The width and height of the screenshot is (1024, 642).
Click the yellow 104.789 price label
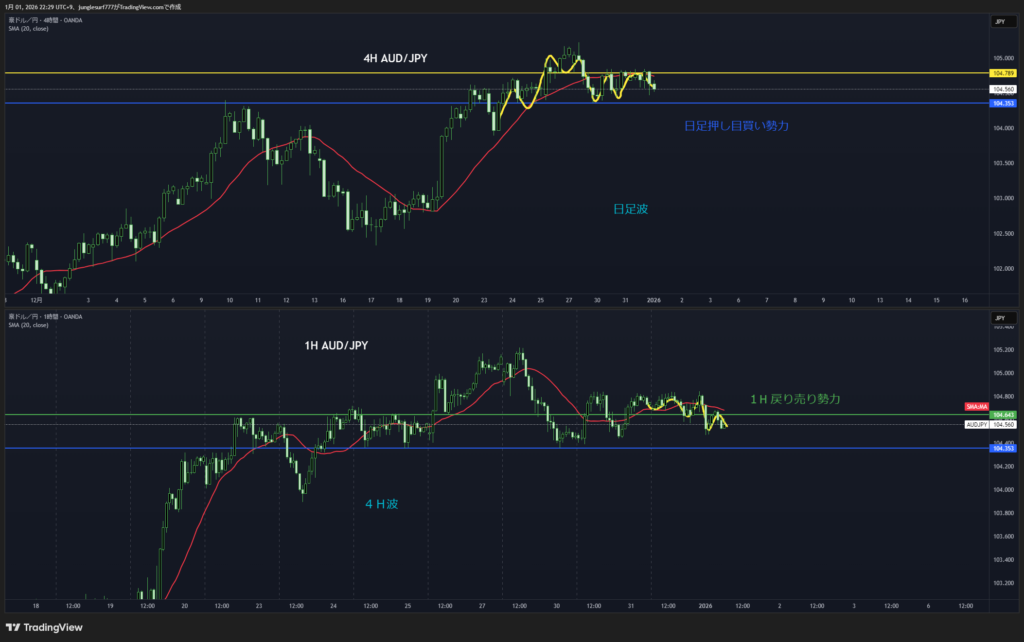click(1001, 74)
